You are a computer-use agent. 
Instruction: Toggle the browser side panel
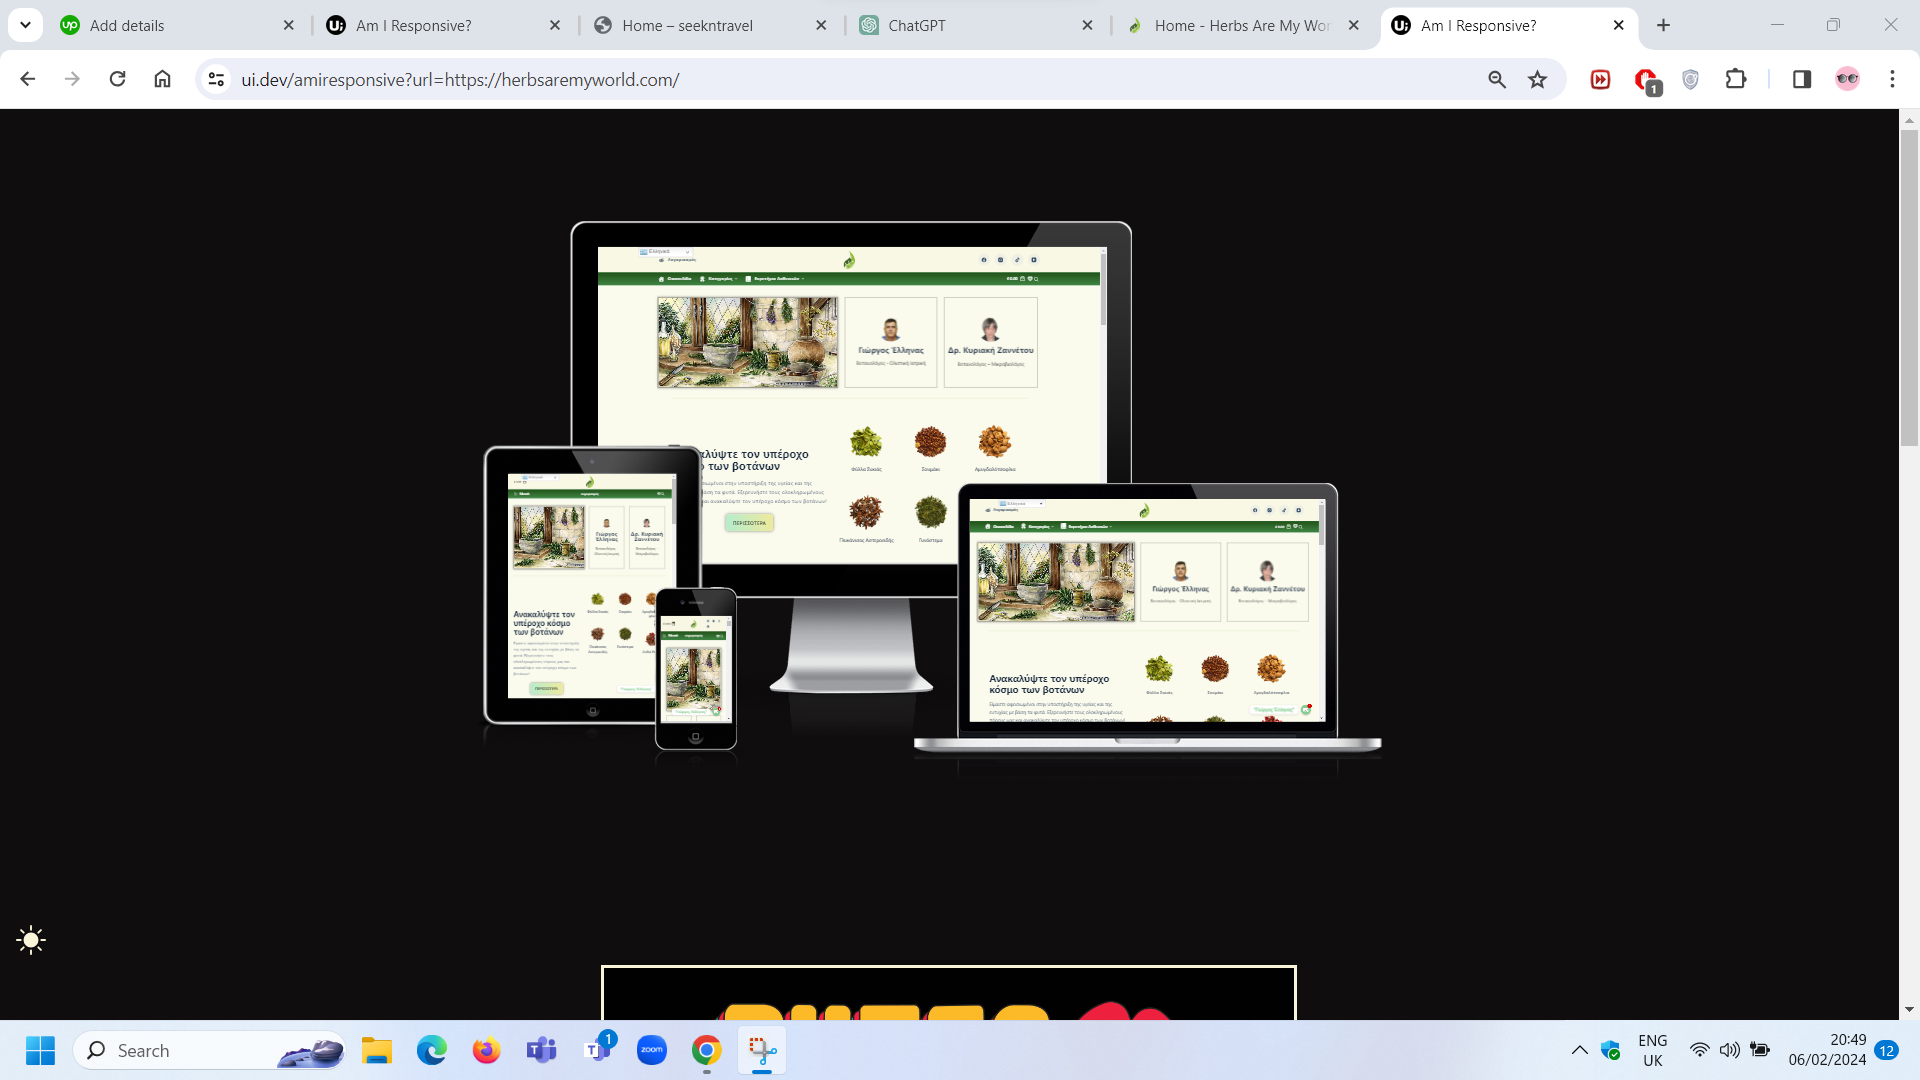tap(1802, 80)
